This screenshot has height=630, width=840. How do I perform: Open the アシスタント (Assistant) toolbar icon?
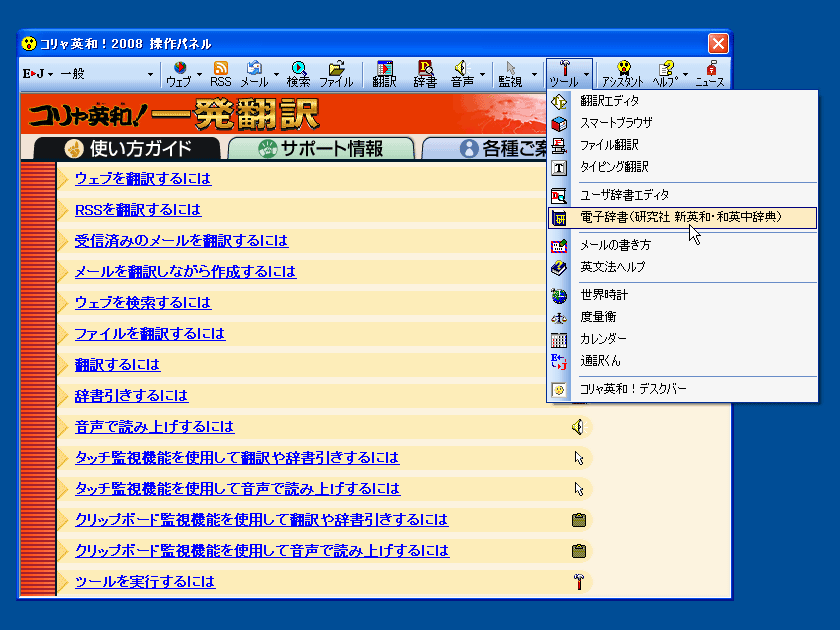[x=622, y=74]
